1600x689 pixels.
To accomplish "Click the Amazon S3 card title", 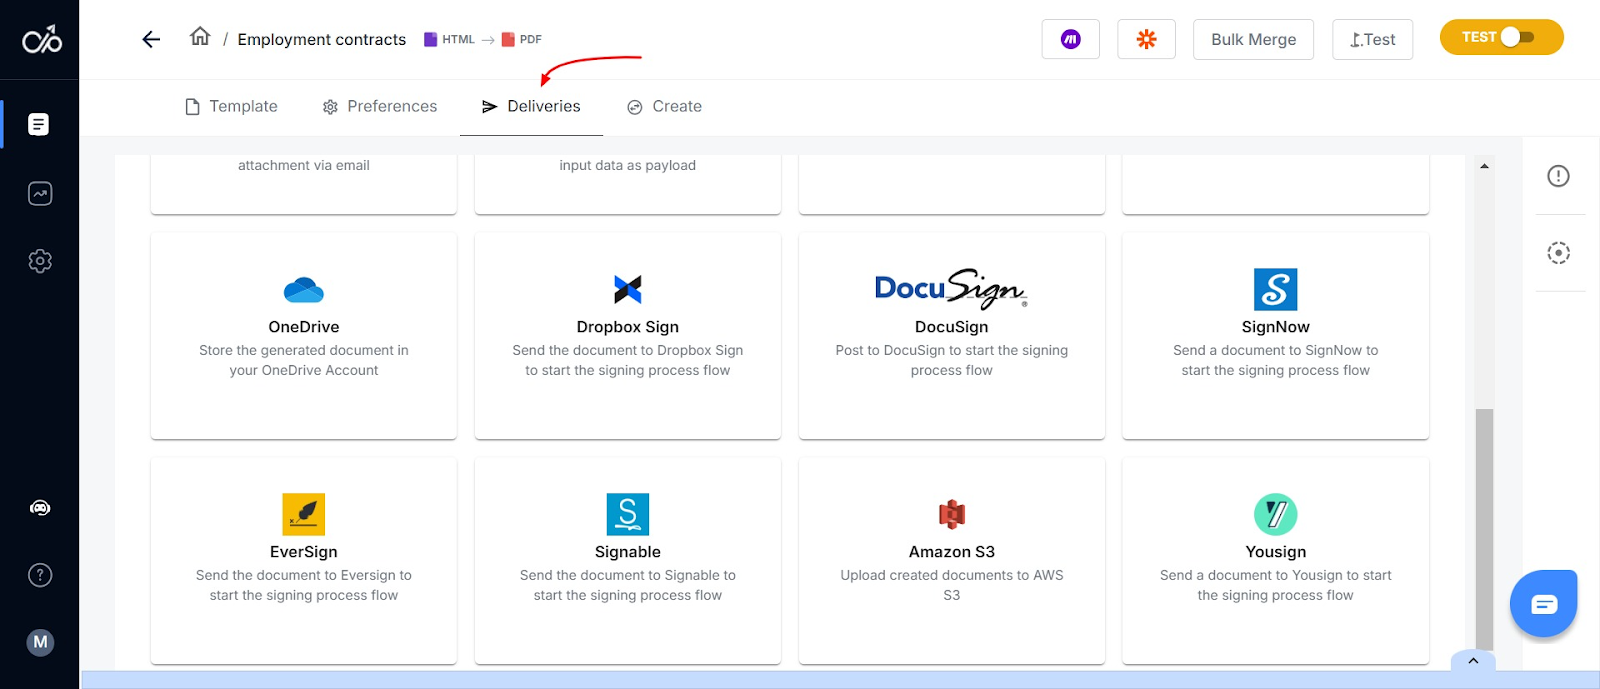I will point(952,552).
